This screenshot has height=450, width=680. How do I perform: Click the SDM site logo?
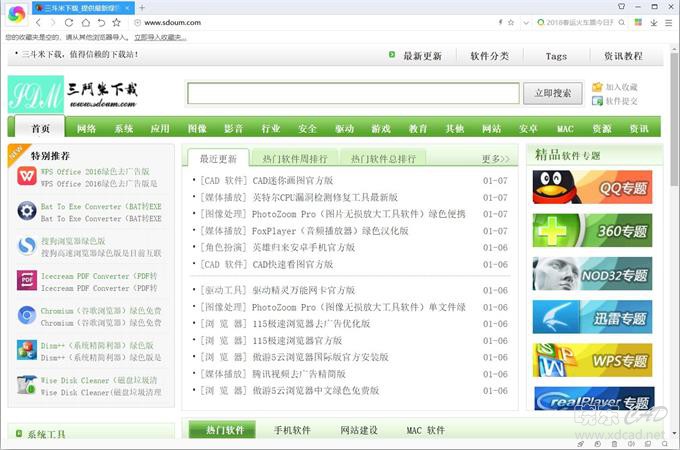click(x=36, y=94)
